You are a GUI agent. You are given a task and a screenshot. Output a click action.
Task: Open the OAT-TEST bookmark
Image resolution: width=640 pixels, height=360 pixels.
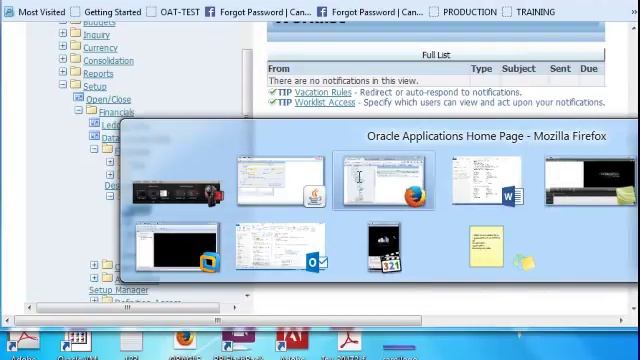click(173, 12)
